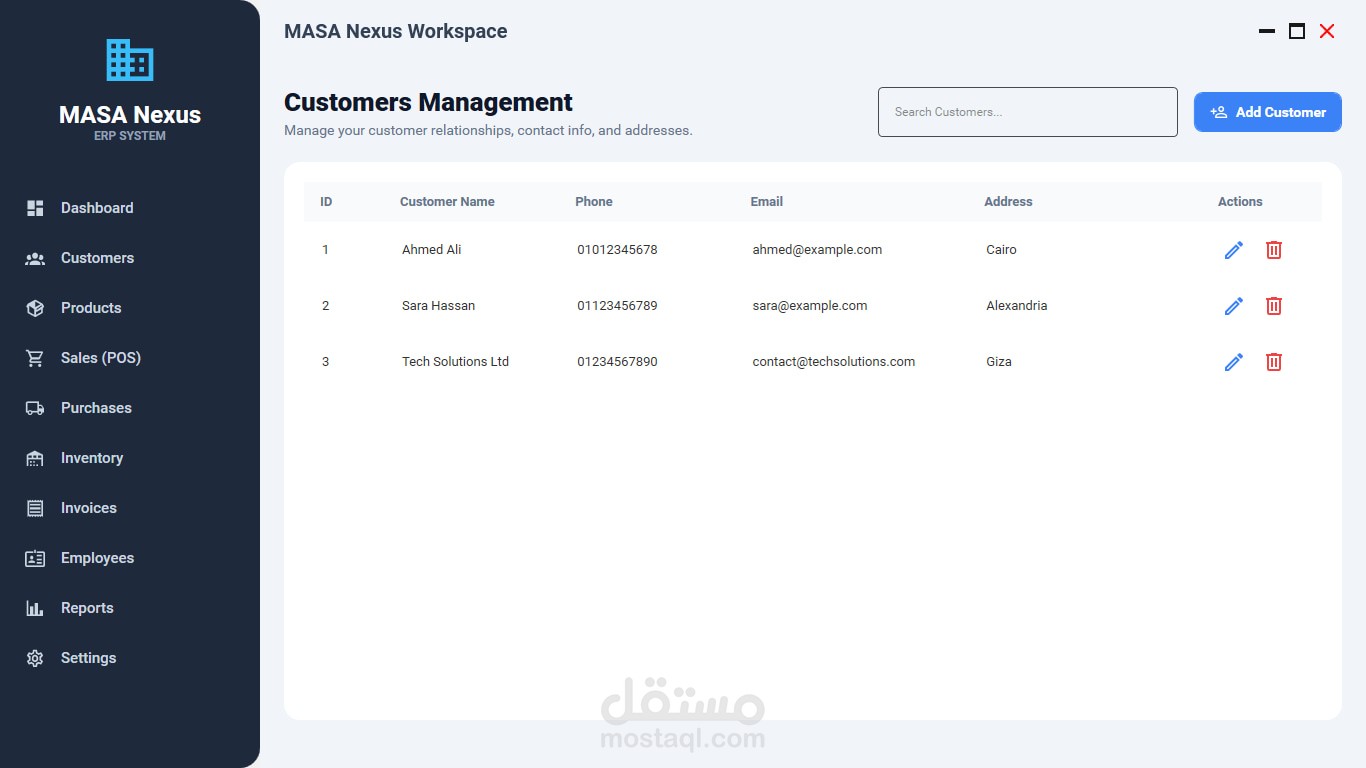This screenshot has height=768, width=1366.
Task: Click the Giza address cell
Action: point(999,362)
